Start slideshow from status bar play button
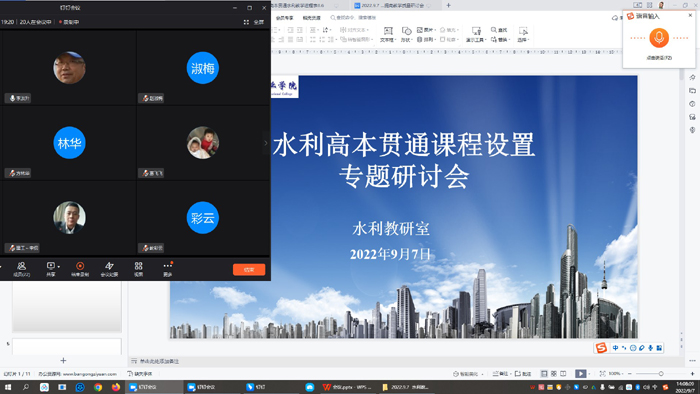The height and width of the screenshot is (394, 700). [580, 373]
